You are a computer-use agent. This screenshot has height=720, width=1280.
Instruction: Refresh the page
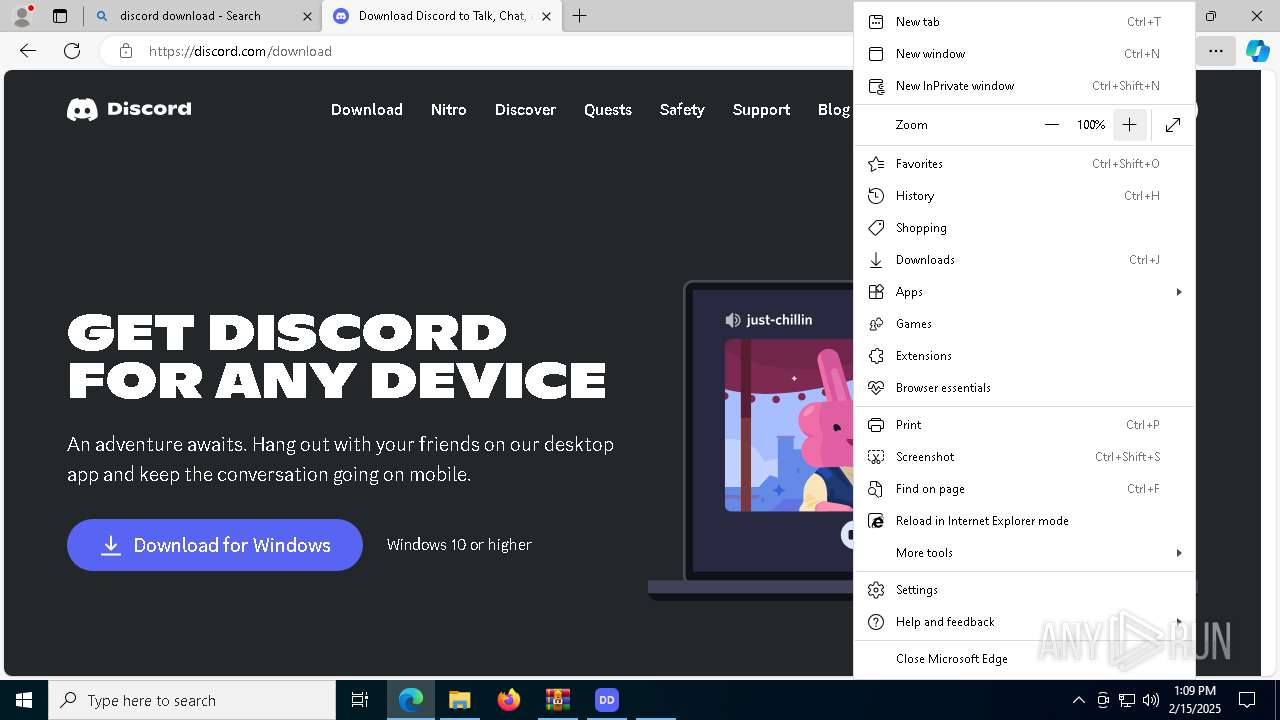72,51
